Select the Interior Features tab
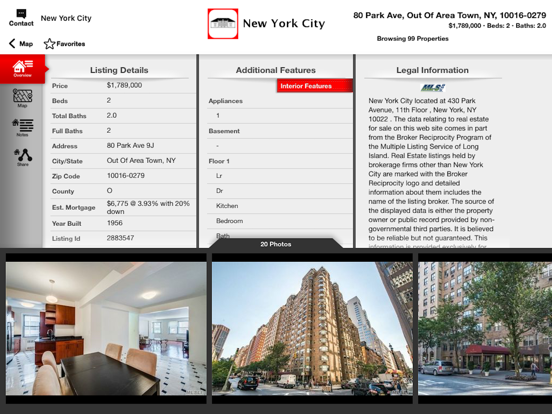552x414 pixels. [x=315, y=86]
